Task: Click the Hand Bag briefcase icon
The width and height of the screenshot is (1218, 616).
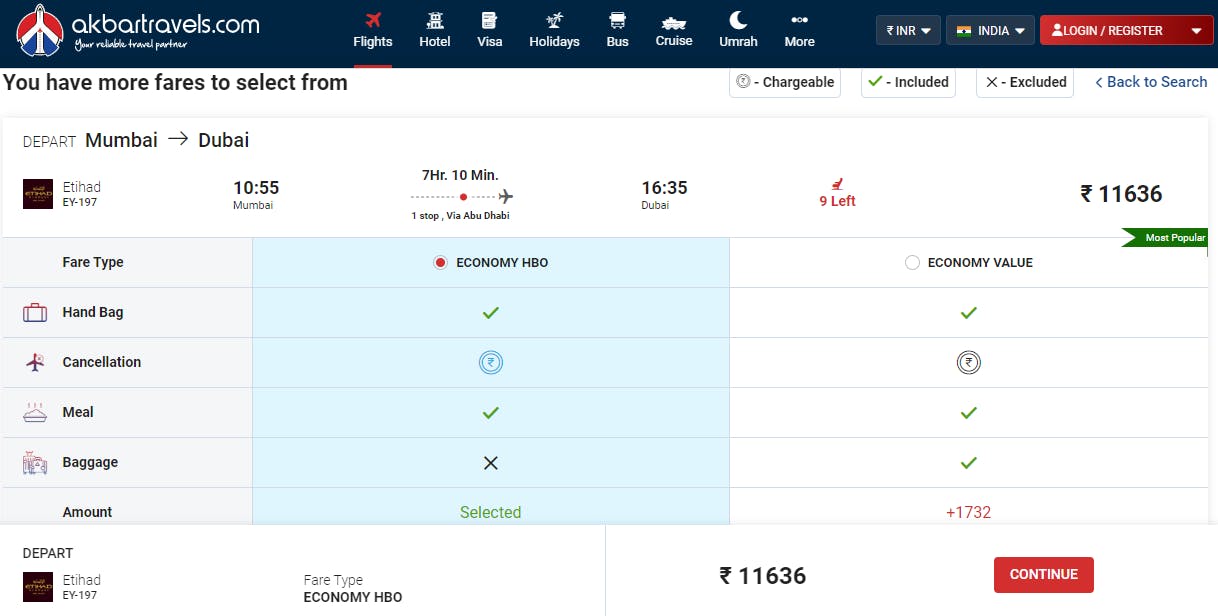Action: point(35,313)
